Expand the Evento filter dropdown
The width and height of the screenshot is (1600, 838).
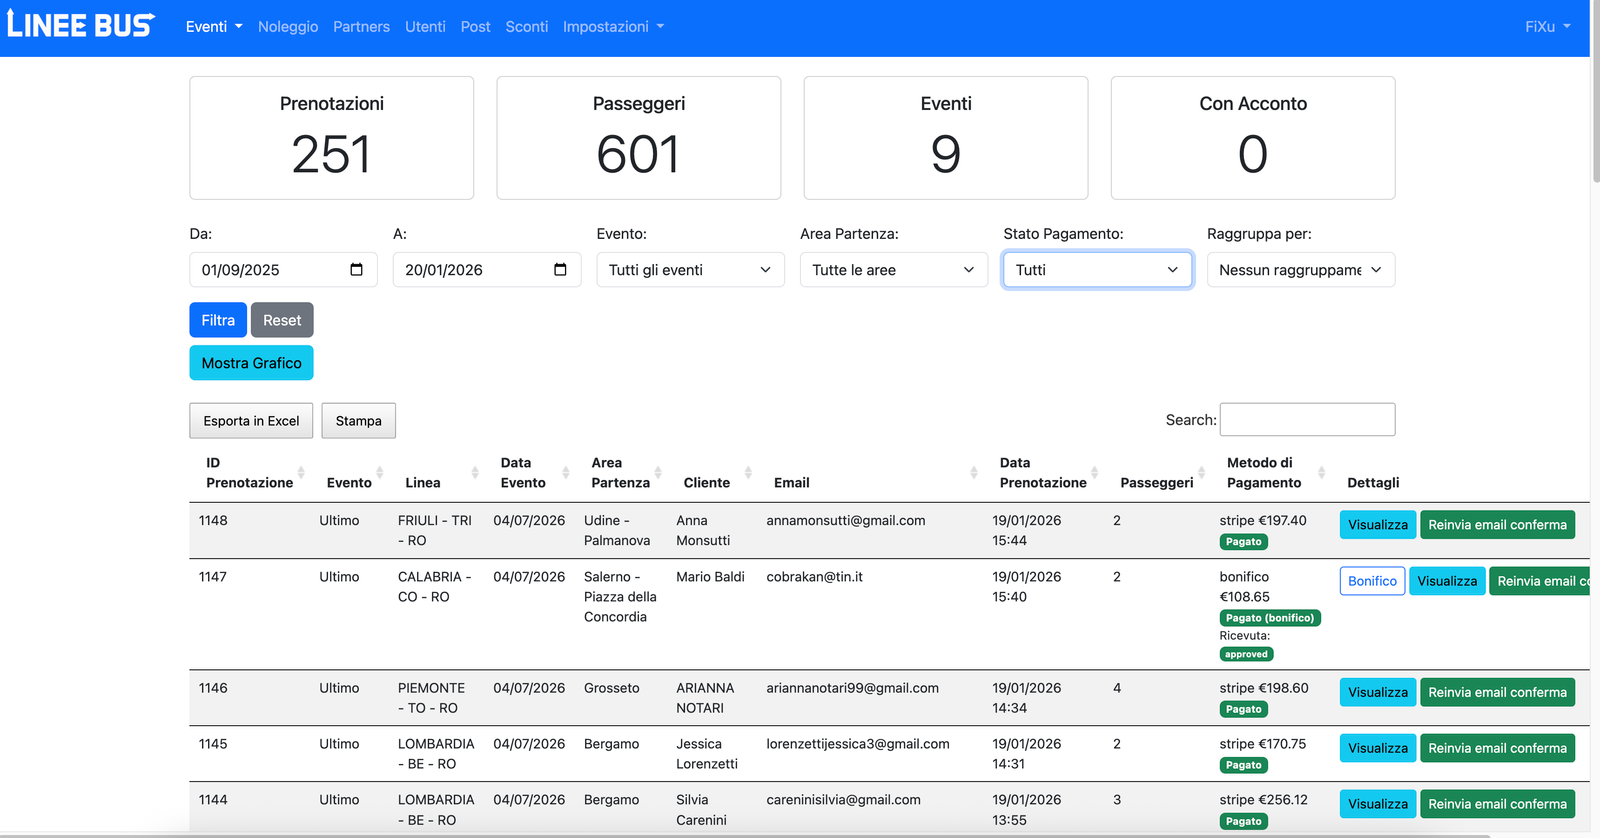pyautogui.click(x=689, y=270)
